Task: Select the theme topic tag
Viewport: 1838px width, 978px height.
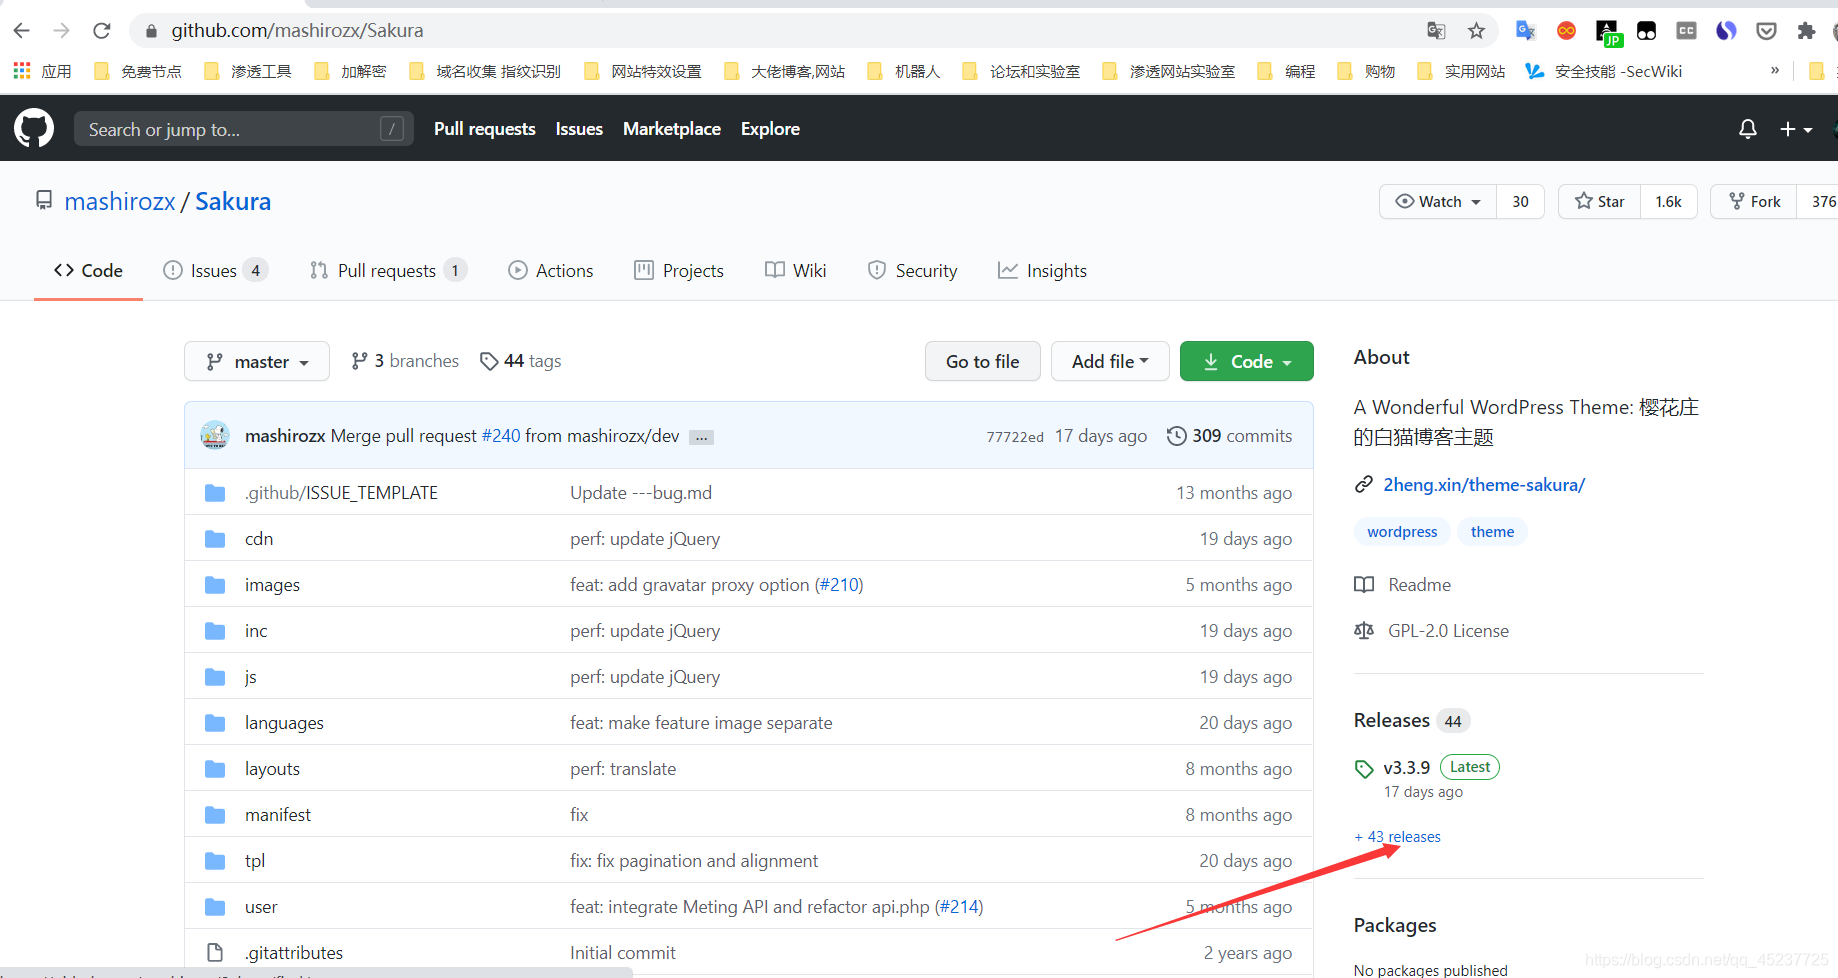Action: click(x=1492, y=531)
